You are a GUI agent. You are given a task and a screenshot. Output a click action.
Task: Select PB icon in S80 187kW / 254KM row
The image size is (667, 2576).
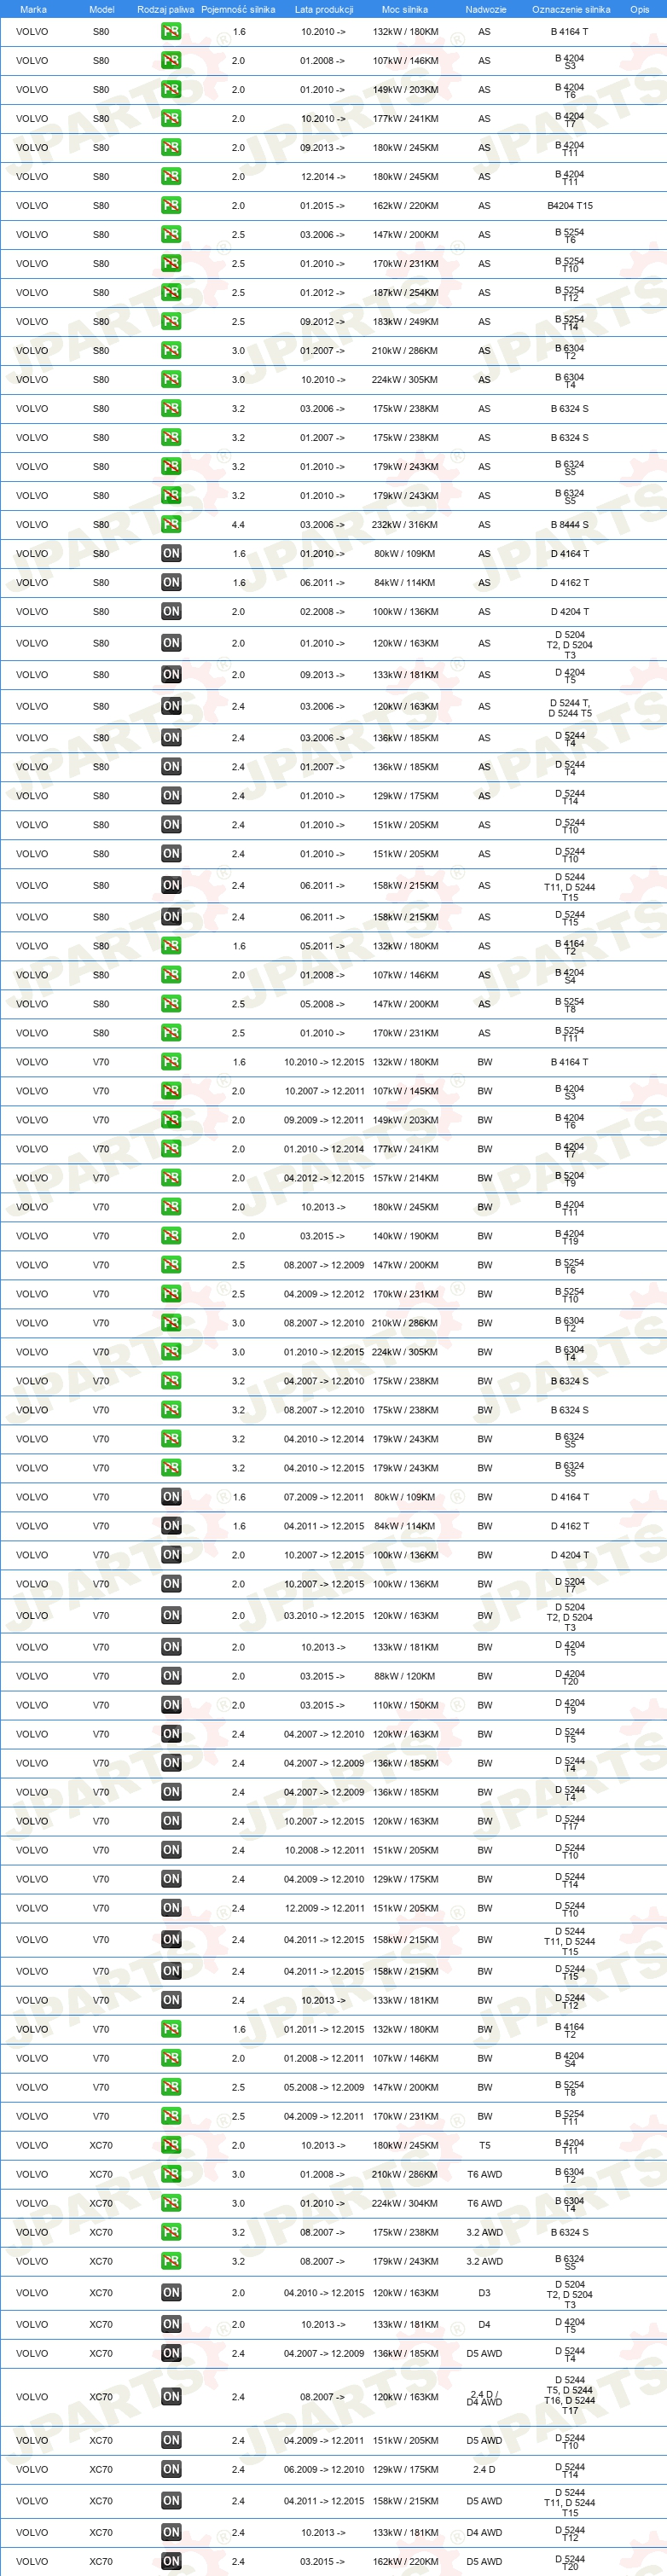click(171, 292)
